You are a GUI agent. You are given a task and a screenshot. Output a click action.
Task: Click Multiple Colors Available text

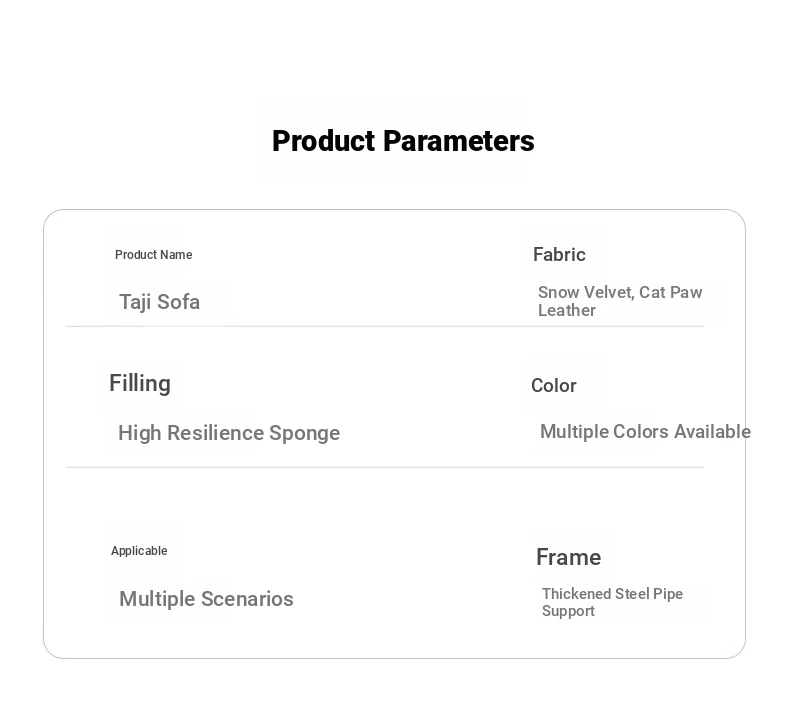click(645, 432)
